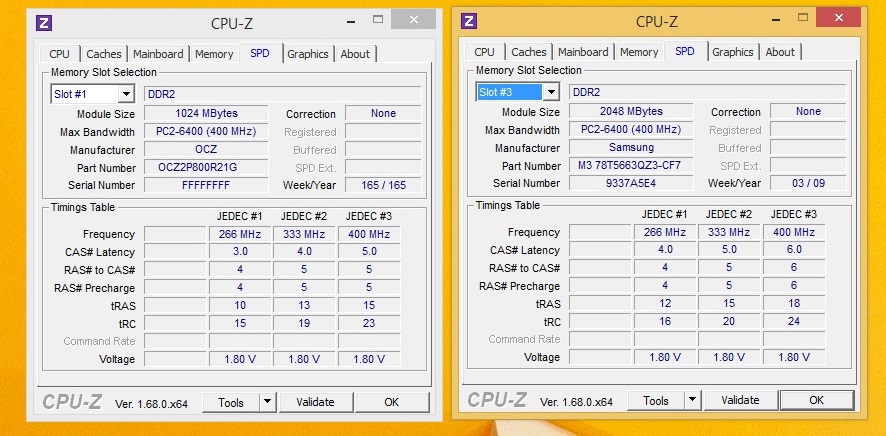
Task: Open the Graphics tab in right window
Action: point(732,52)
